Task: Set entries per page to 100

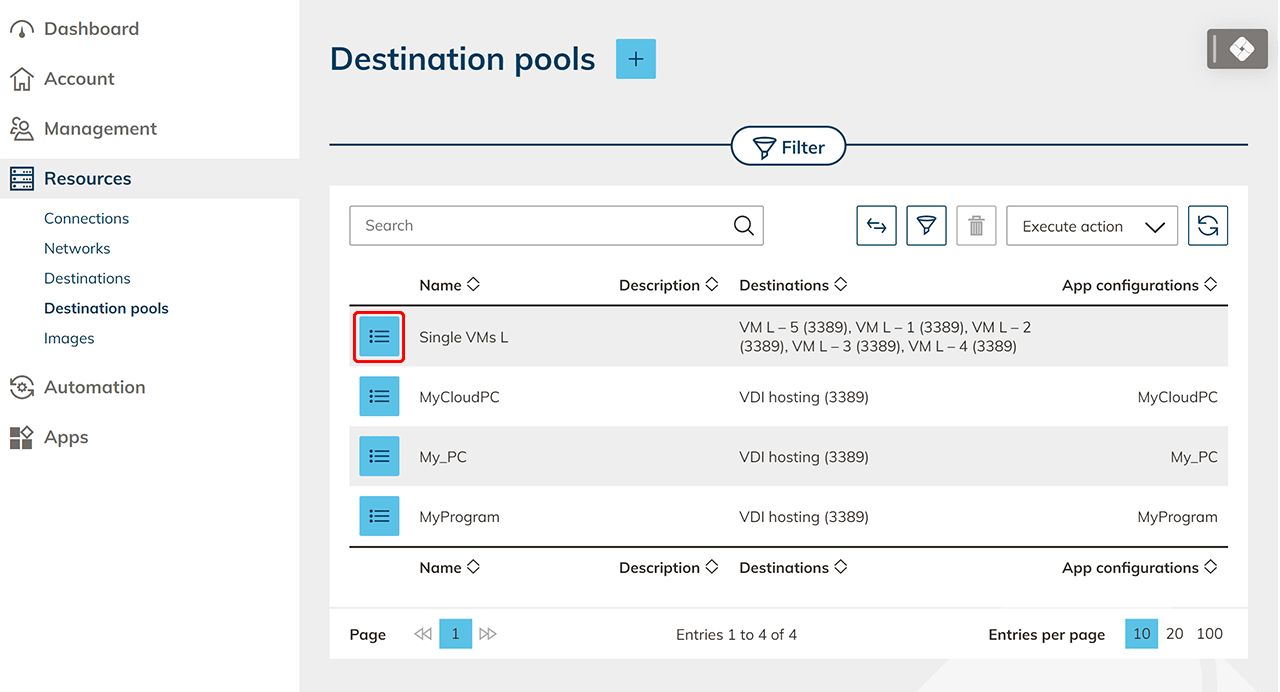Action: click(1209, 634)
